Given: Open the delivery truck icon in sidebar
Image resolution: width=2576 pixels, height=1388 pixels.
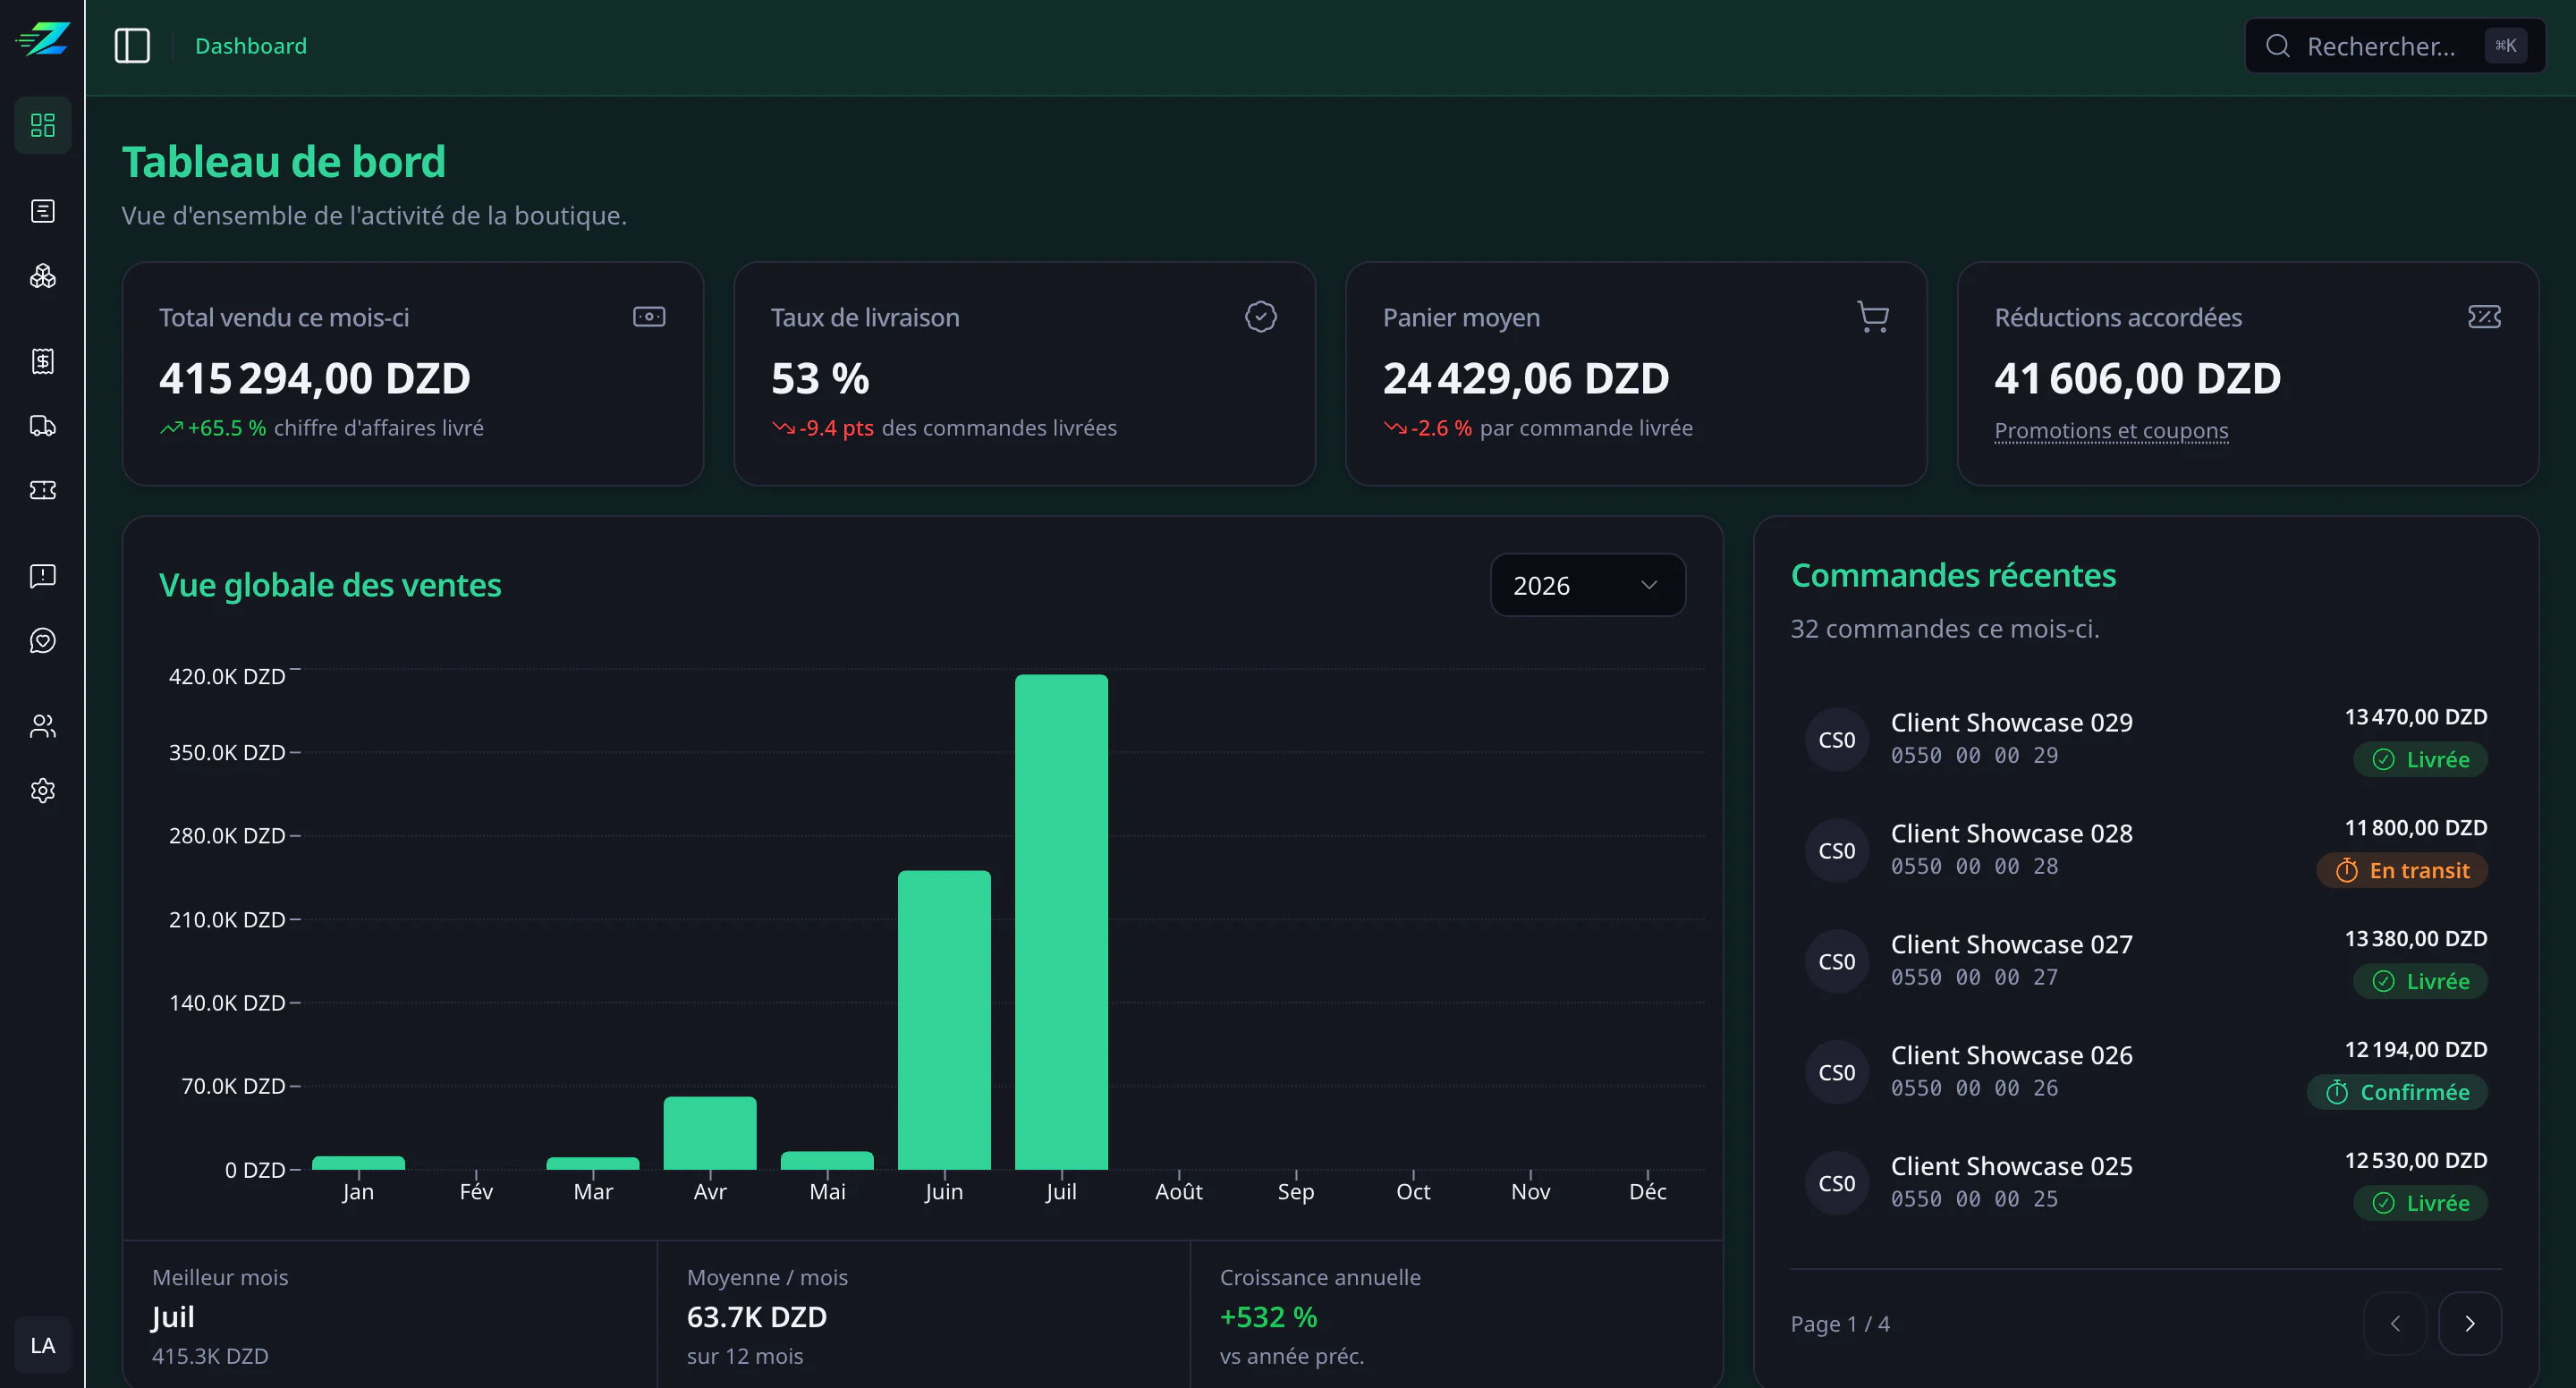Looking at the screenshot, I should pyautogui.click(x=43, y=425).
